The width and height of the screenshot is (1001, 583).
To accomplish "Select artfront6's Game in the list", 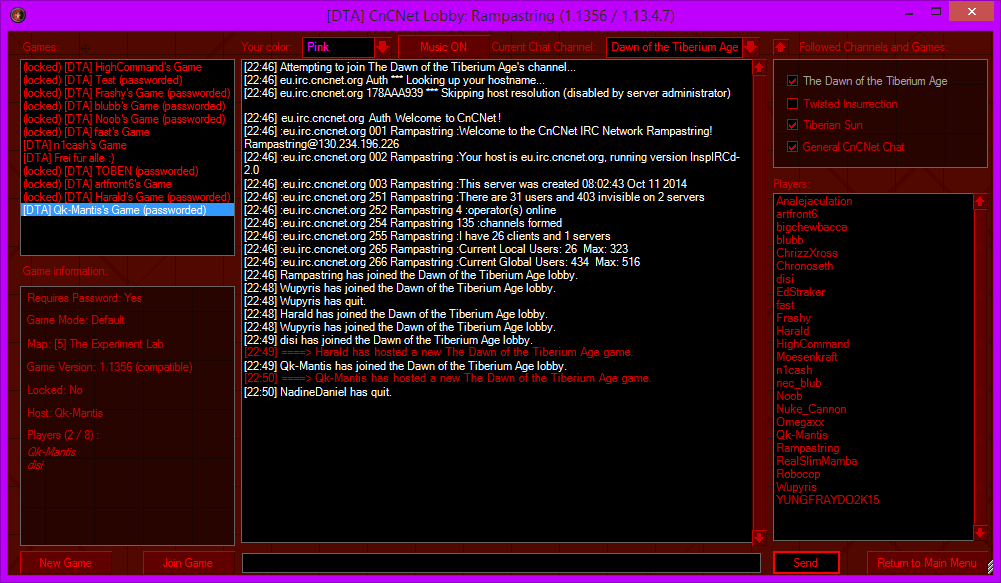I will pos(128,184).
